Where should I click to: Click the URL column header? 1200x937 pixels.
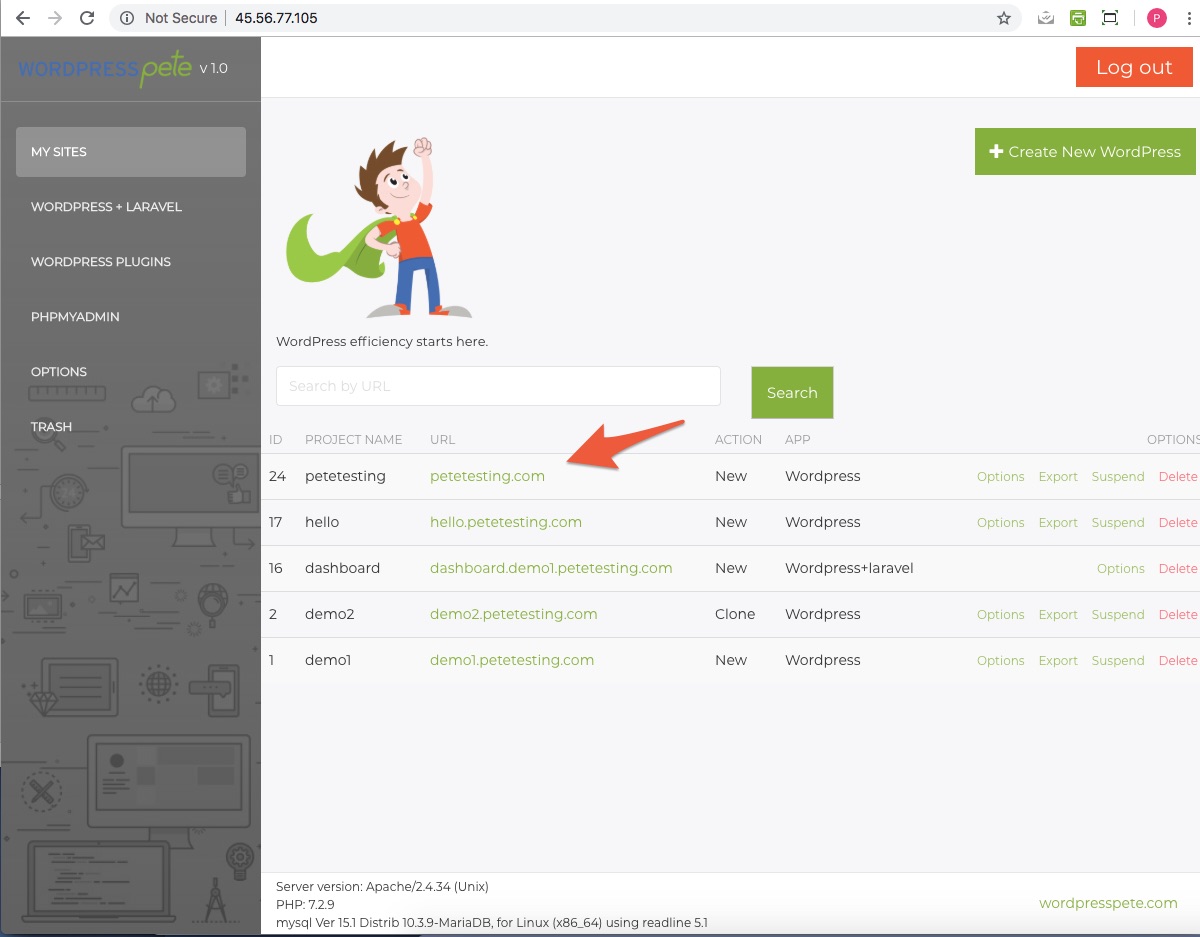442,440
